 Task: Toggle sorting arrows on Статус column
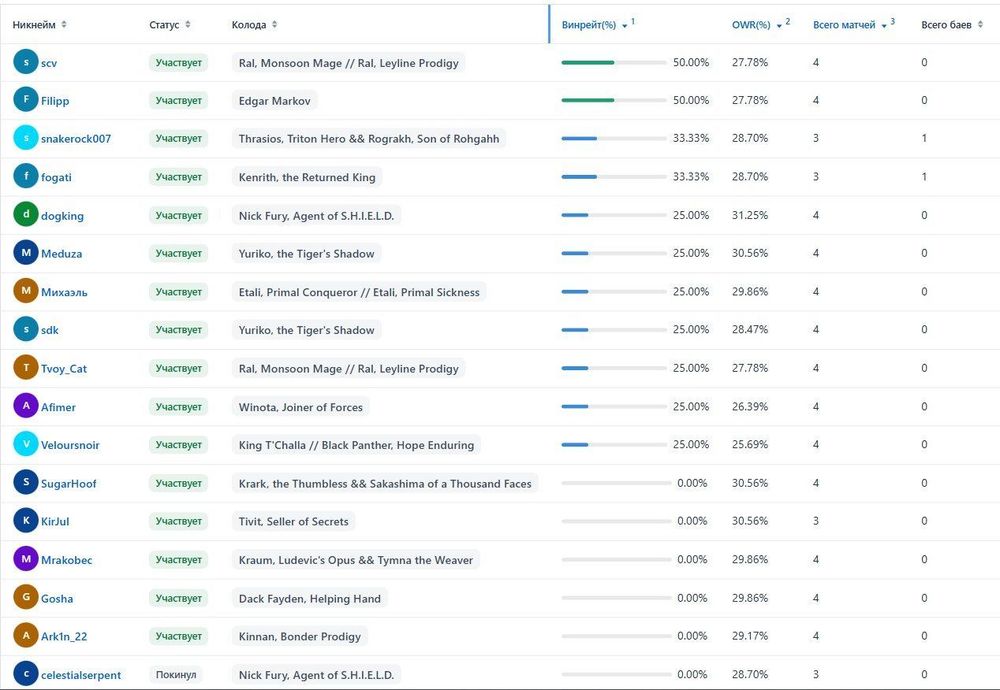(188, 24)
